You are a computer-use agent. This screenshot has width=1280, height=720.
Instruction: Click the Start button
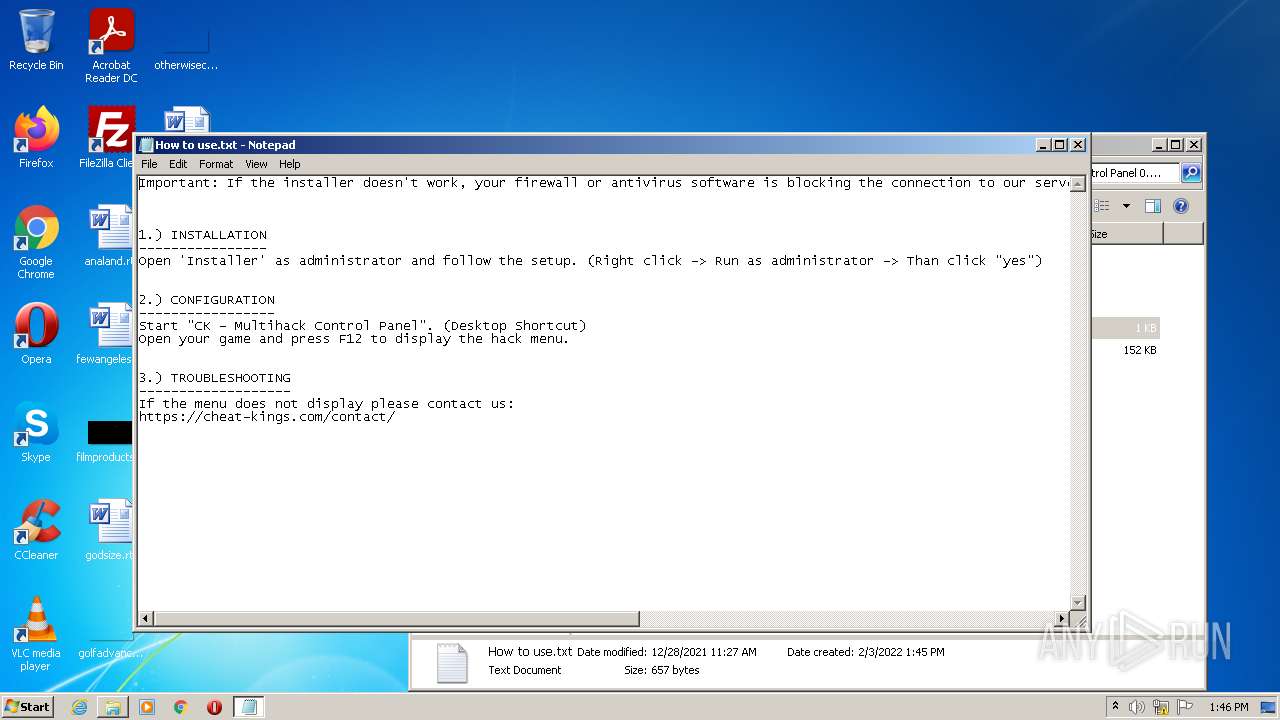coord(27,707)
